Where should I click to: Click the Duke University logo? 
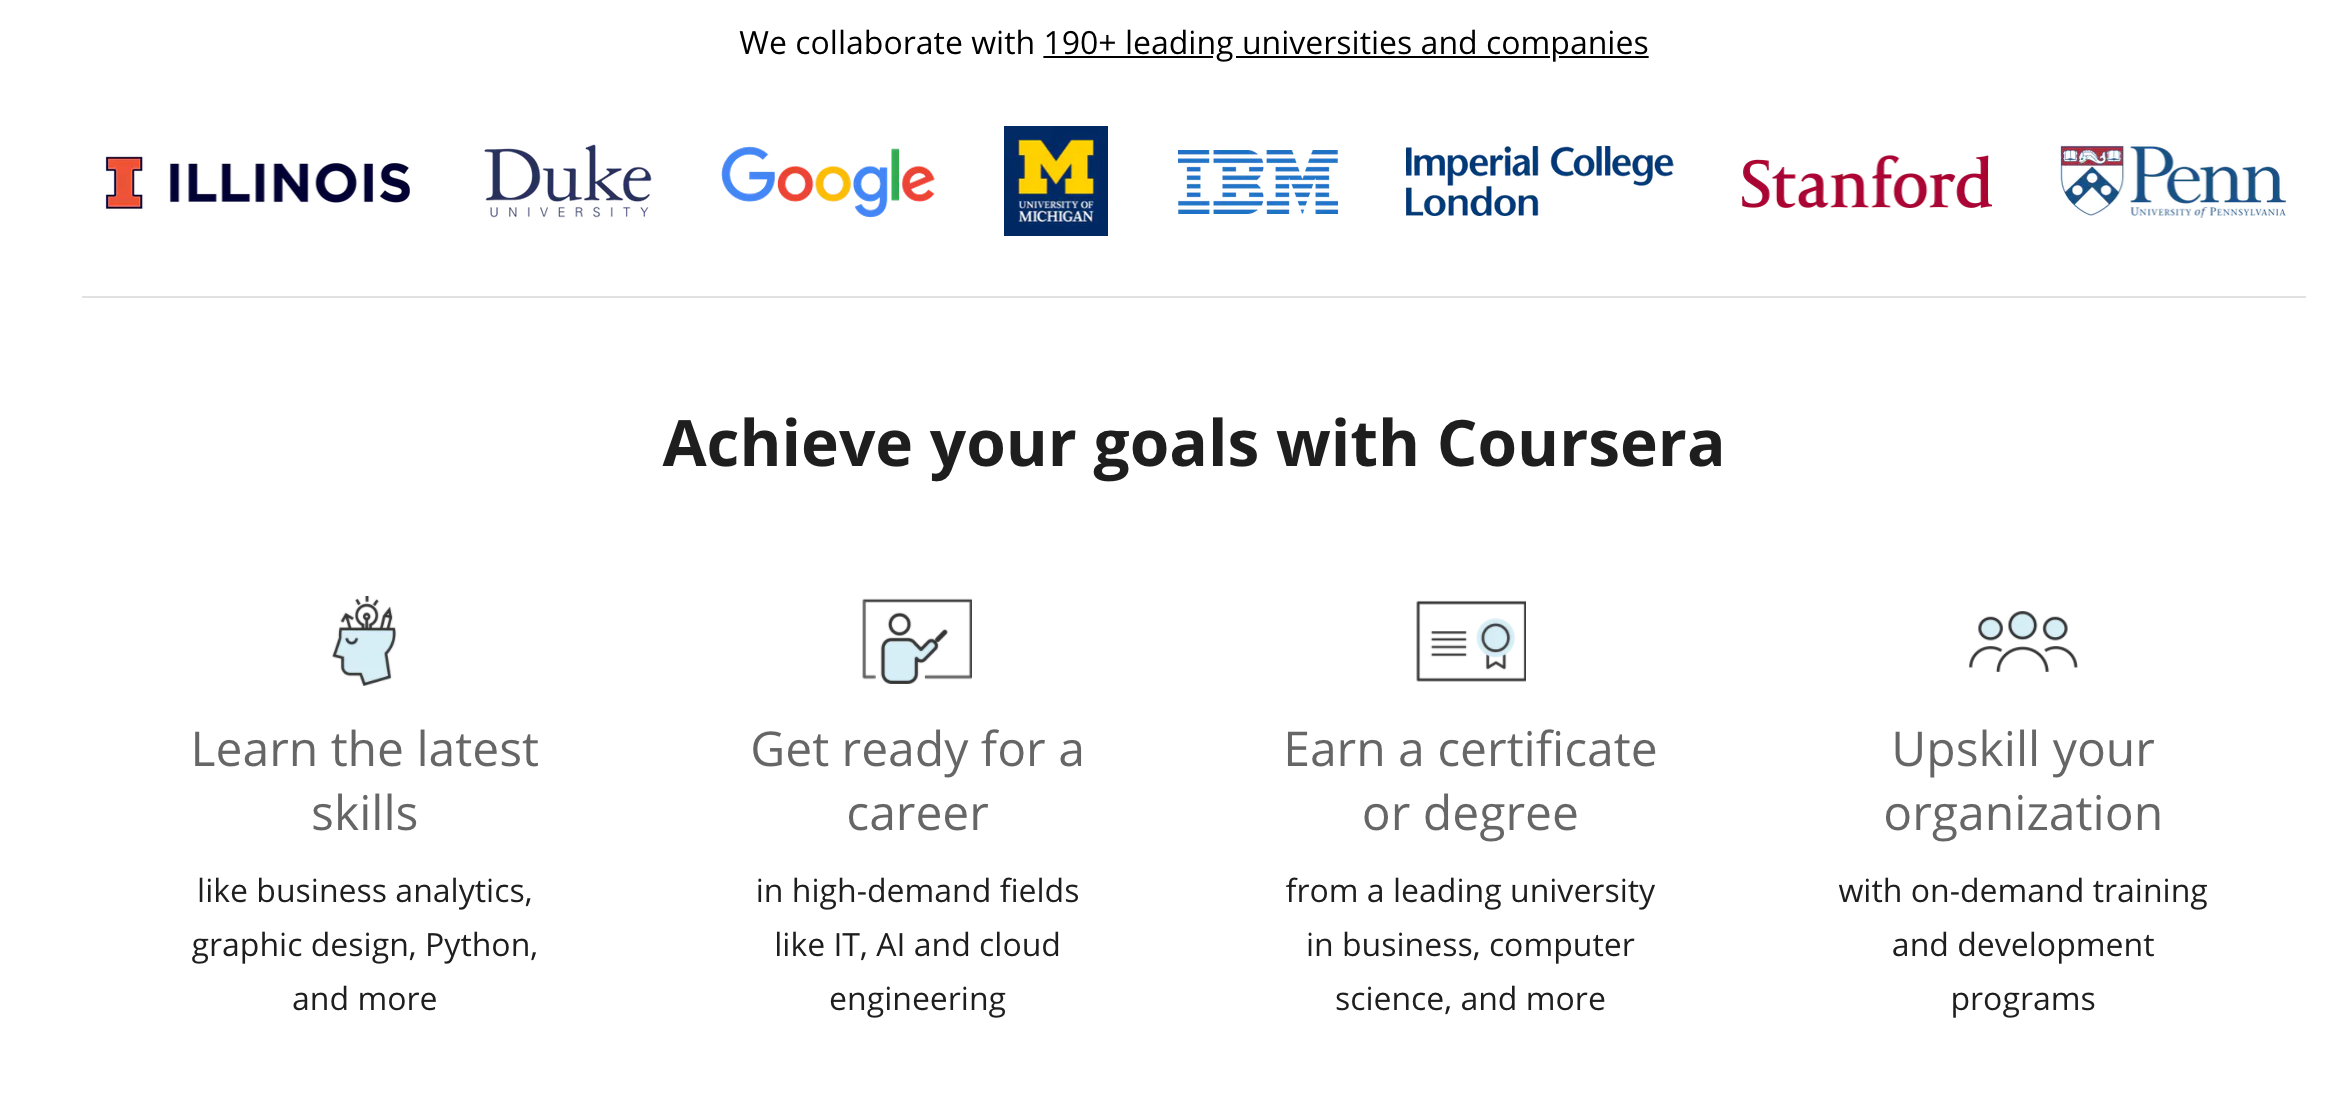click(568, 181)
